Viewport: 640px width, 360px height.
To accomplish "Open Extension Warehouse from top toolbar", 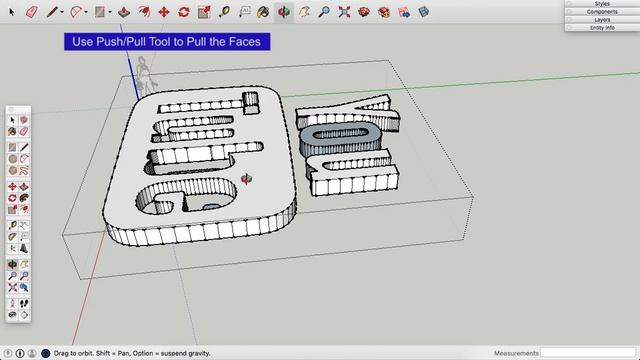I will click(384, 12).
